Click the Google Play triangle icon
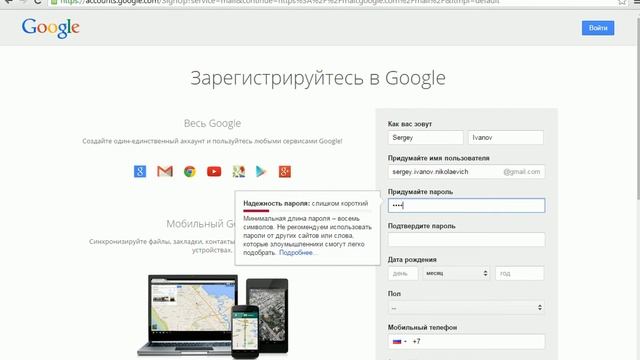Viewport: 640px width, 360px height. tap(261, 171)
